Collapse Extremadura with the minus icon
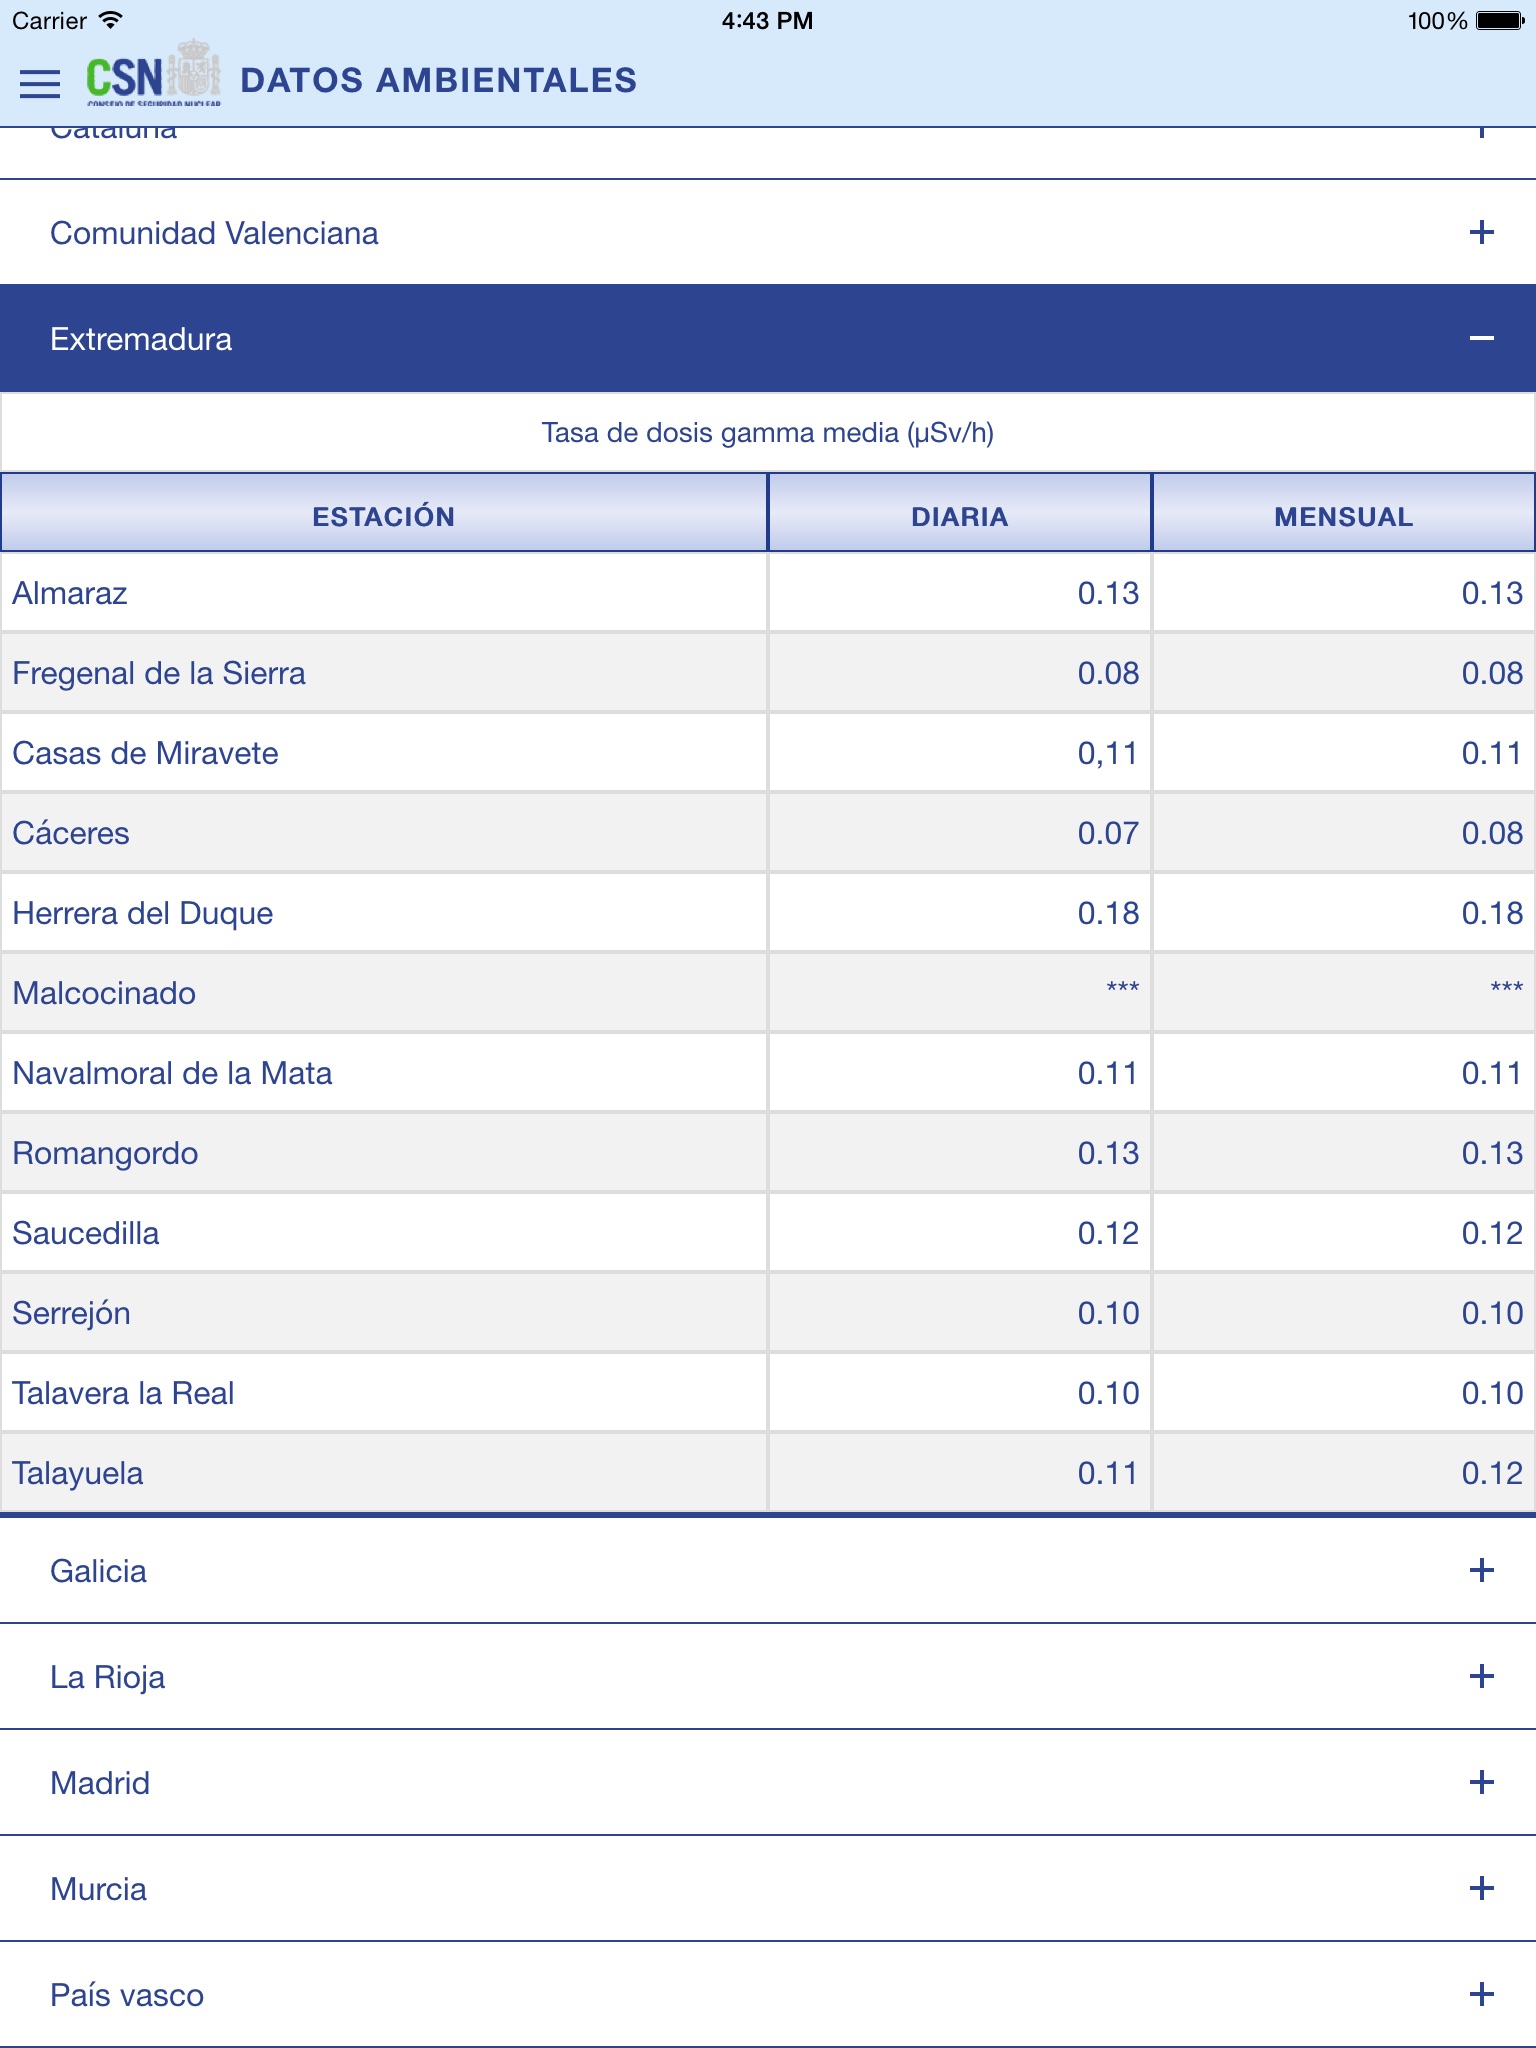The image size is (1536, 2048). click(x=1481, y=339)
